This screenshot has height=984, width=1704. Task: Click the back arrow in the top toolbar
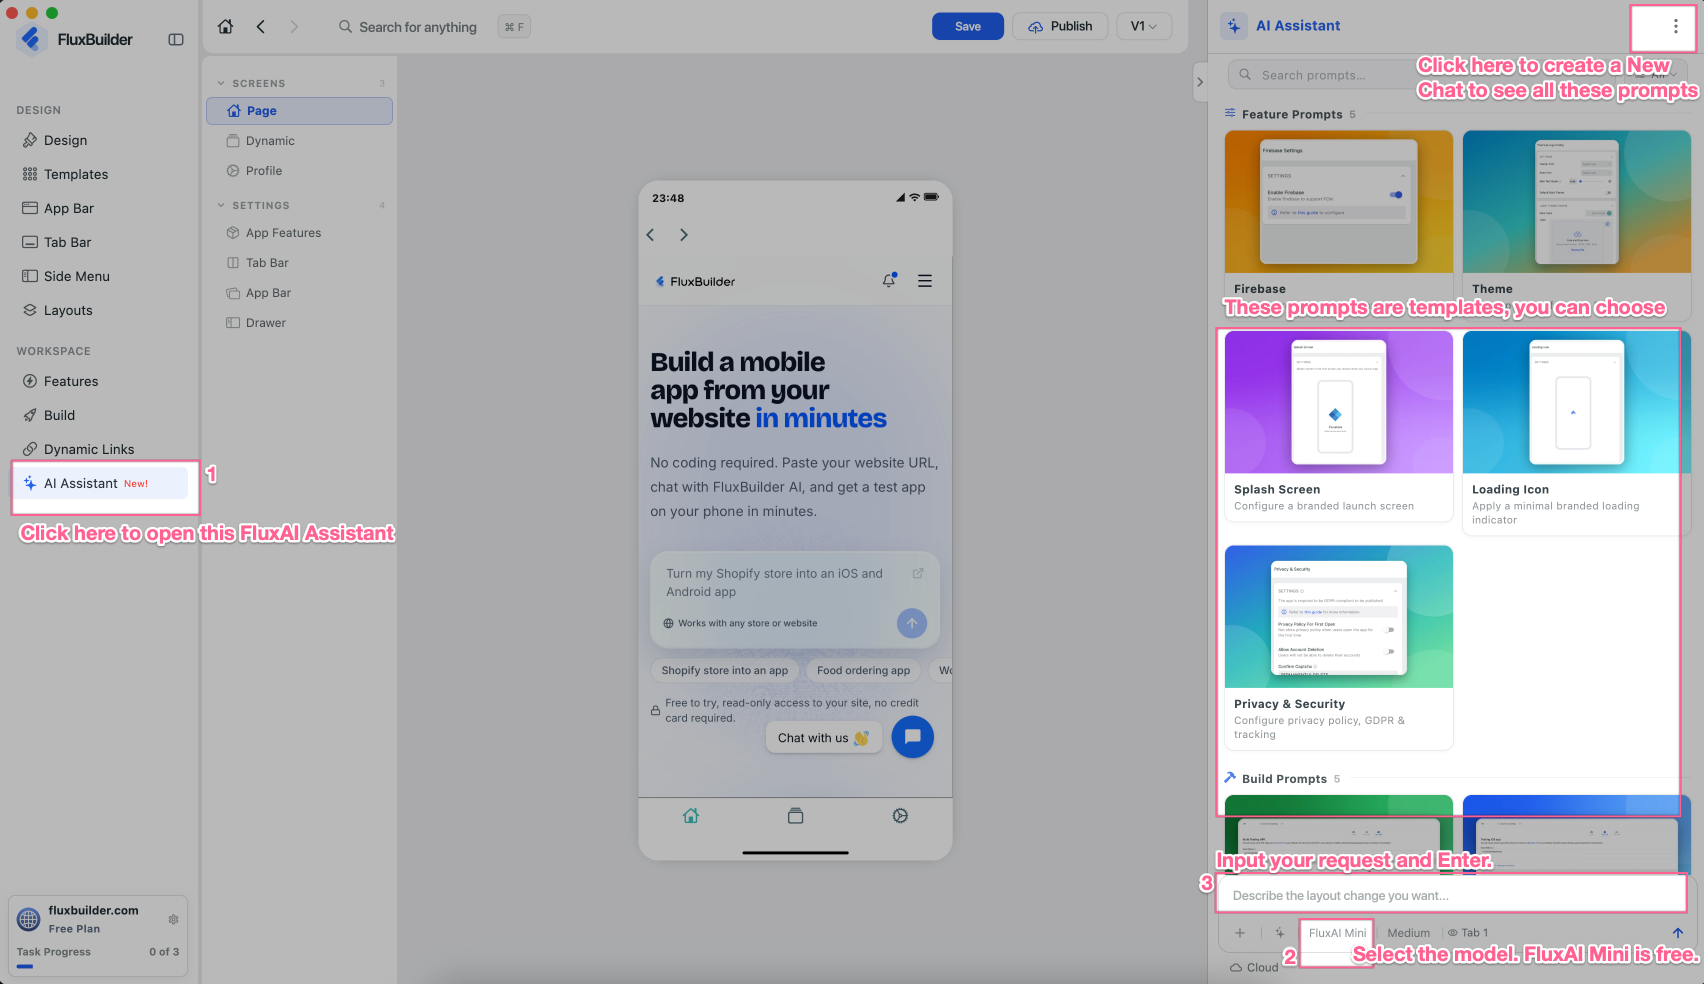(x=261, y=27)
